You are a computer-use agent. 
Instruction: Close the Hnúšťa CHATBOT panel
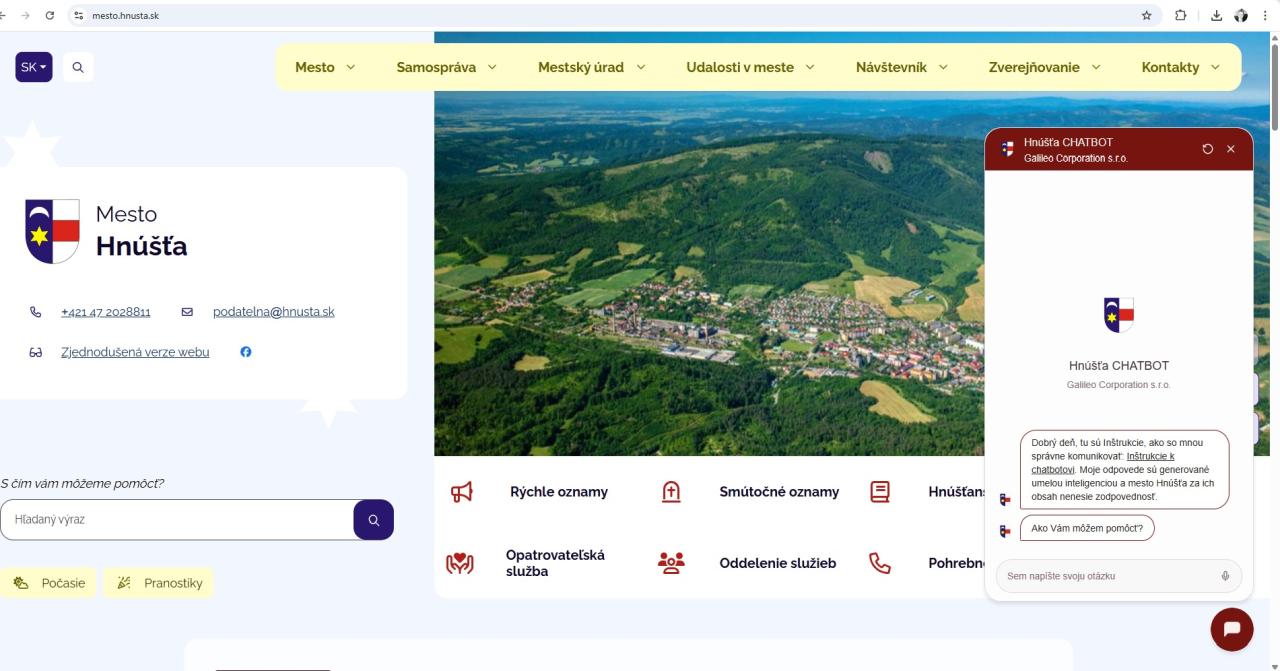click(1231, 149)
